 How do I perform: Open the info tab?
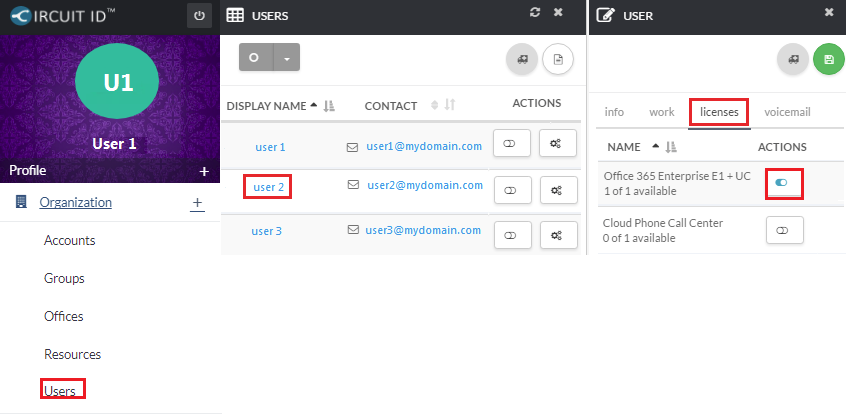pyautogui.click(x=614, y=112)
